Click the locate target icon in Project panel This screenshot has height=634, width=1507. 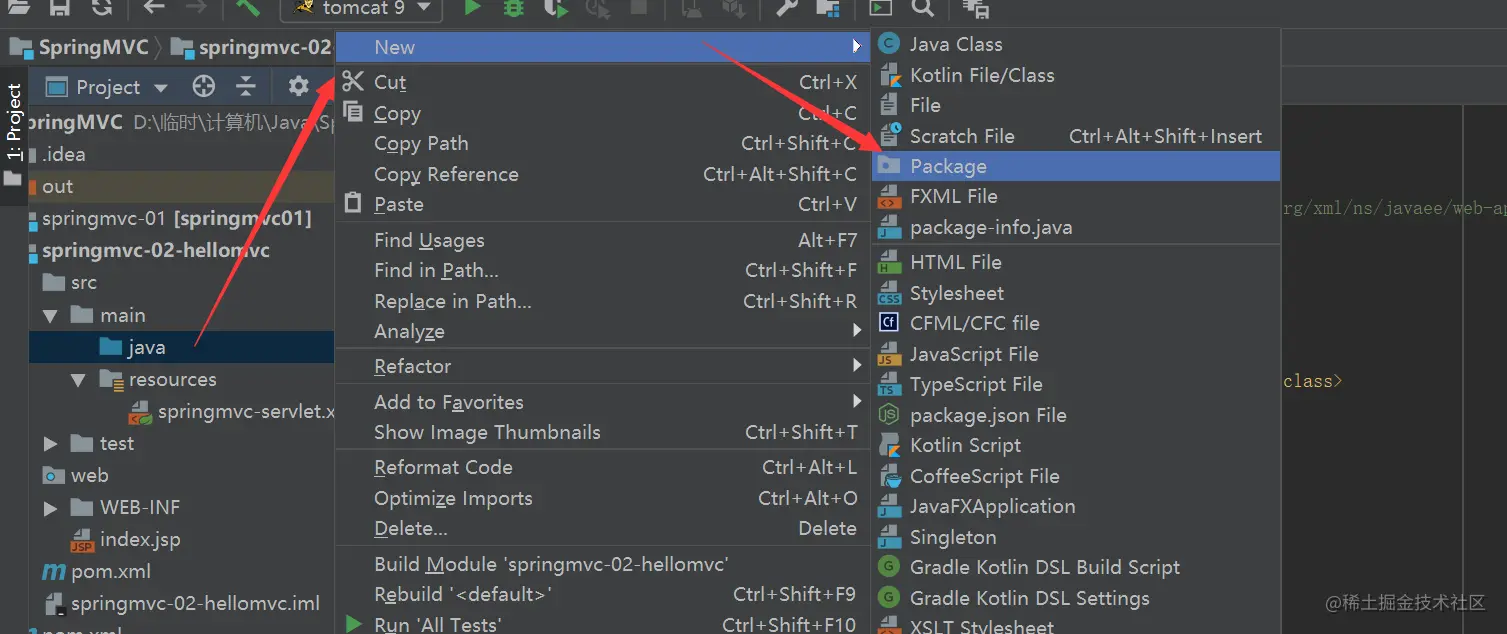pos(204,87)
